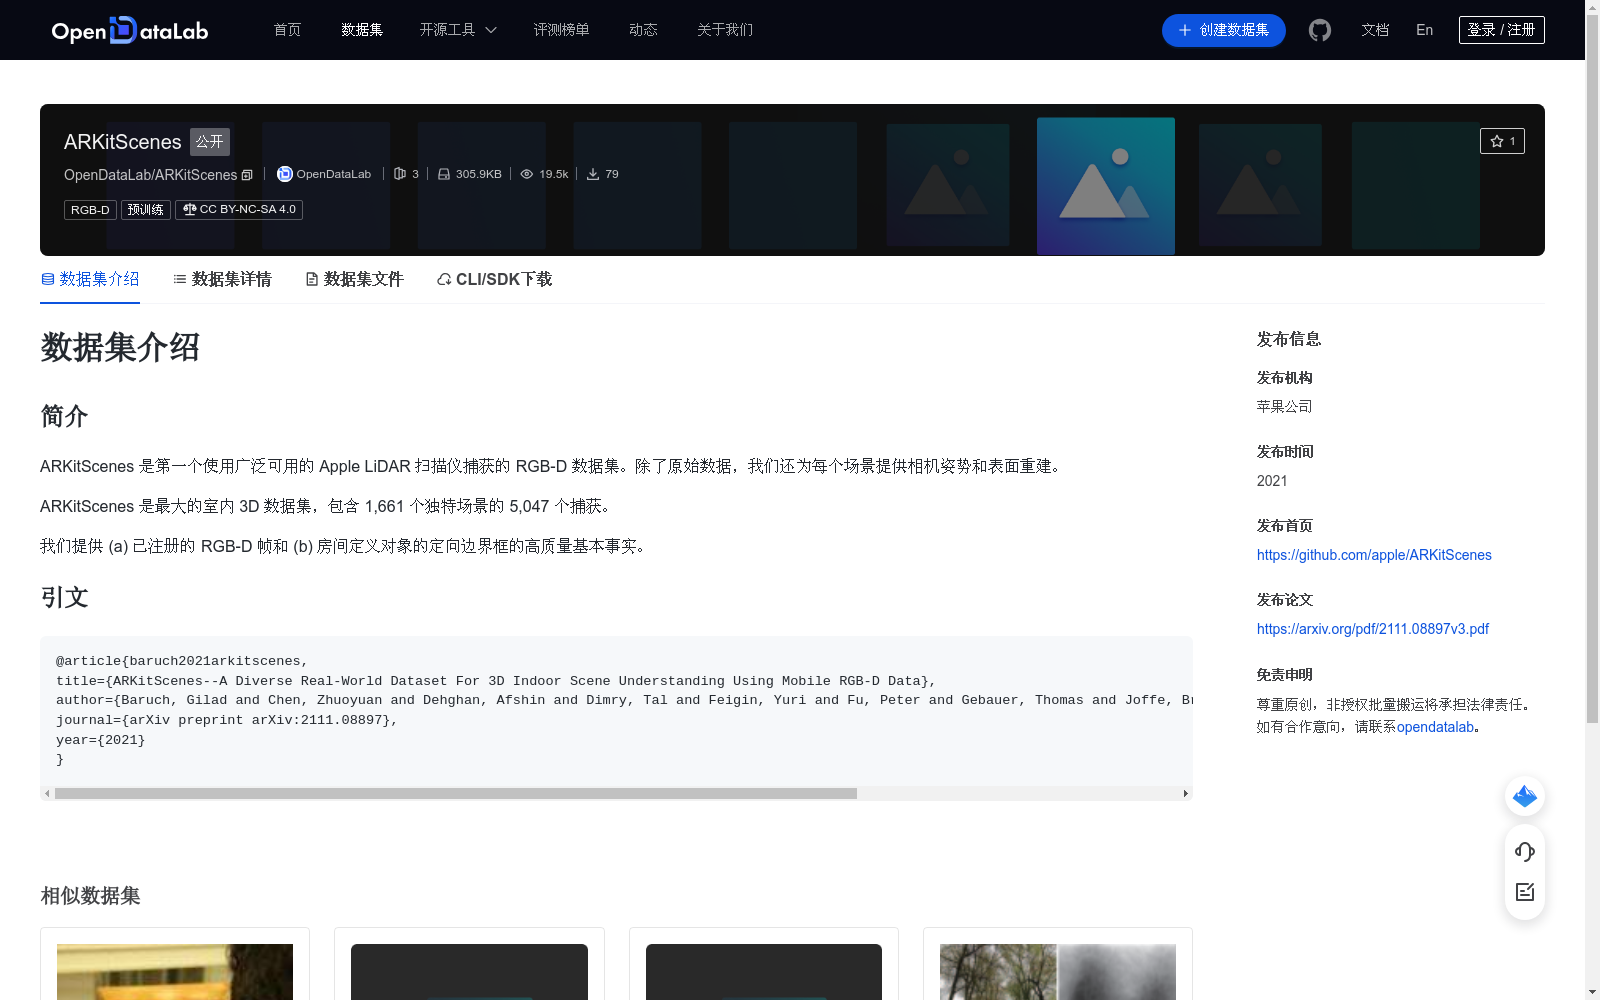Open 关于我们 navigation item
The width and height of the screenshot is (1600, 1000).
tap(725, 30)
